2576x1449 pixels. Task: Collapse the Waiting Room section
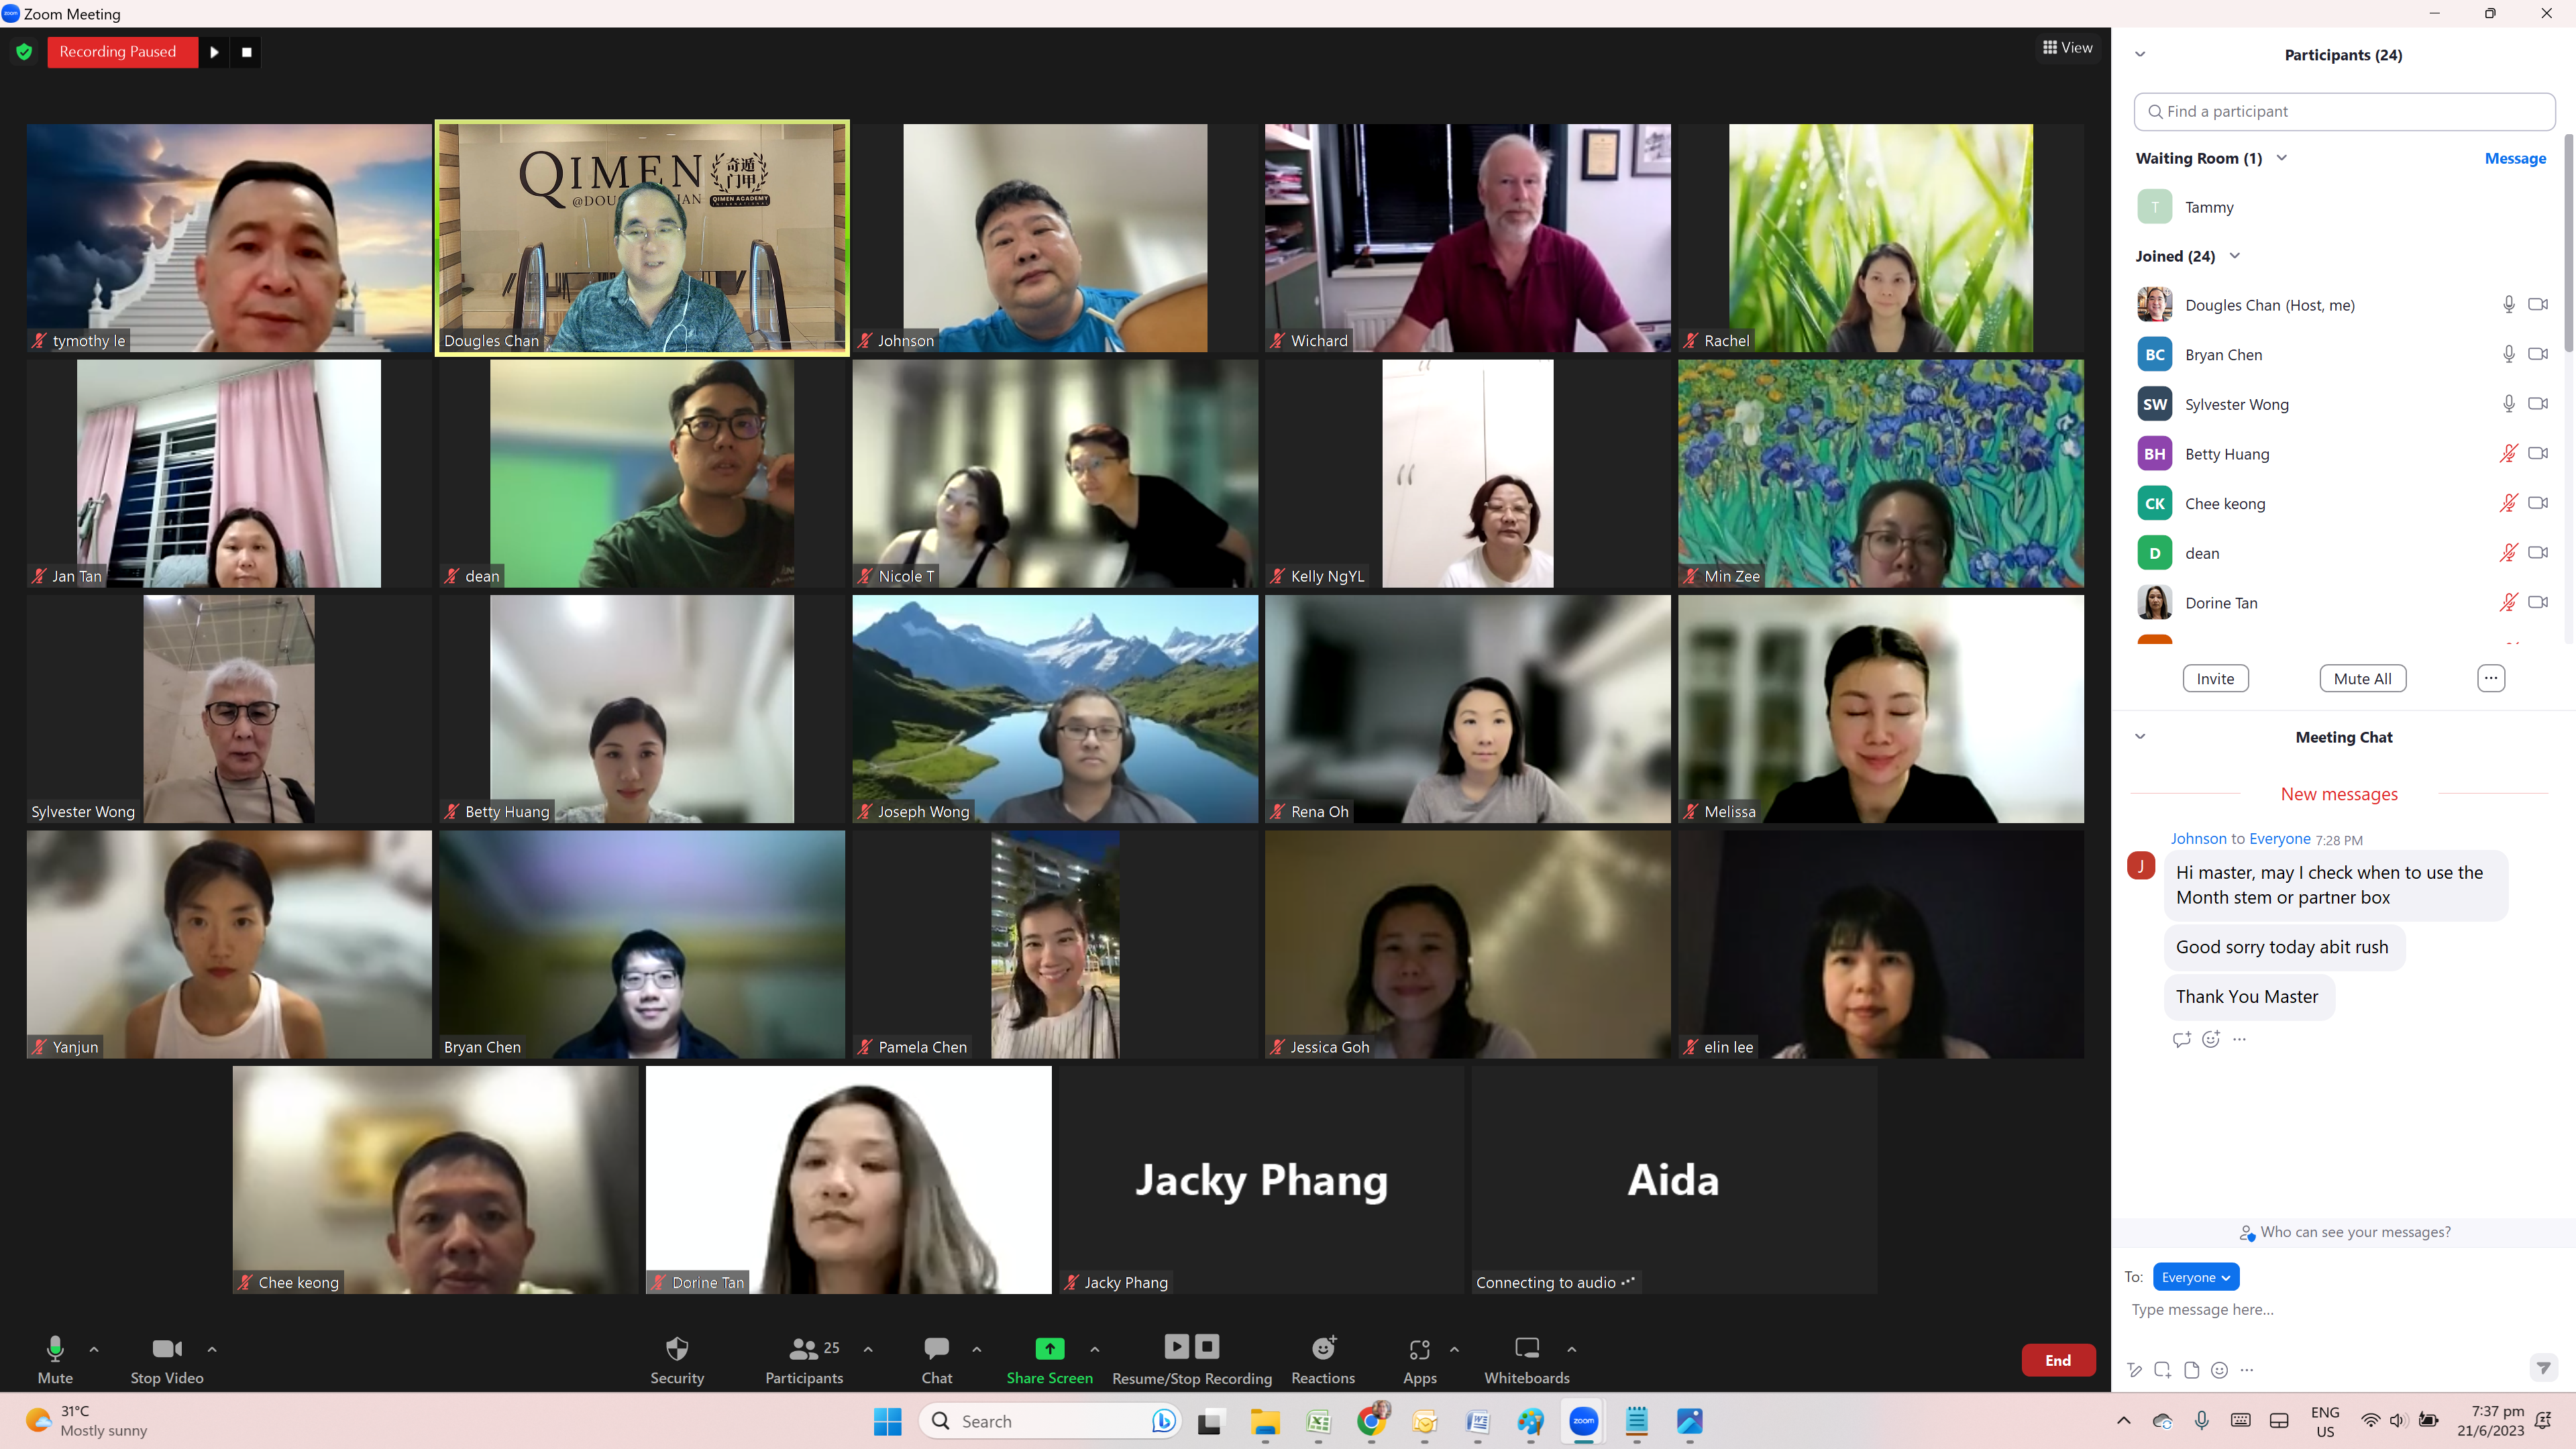(x=2281, y=158)
